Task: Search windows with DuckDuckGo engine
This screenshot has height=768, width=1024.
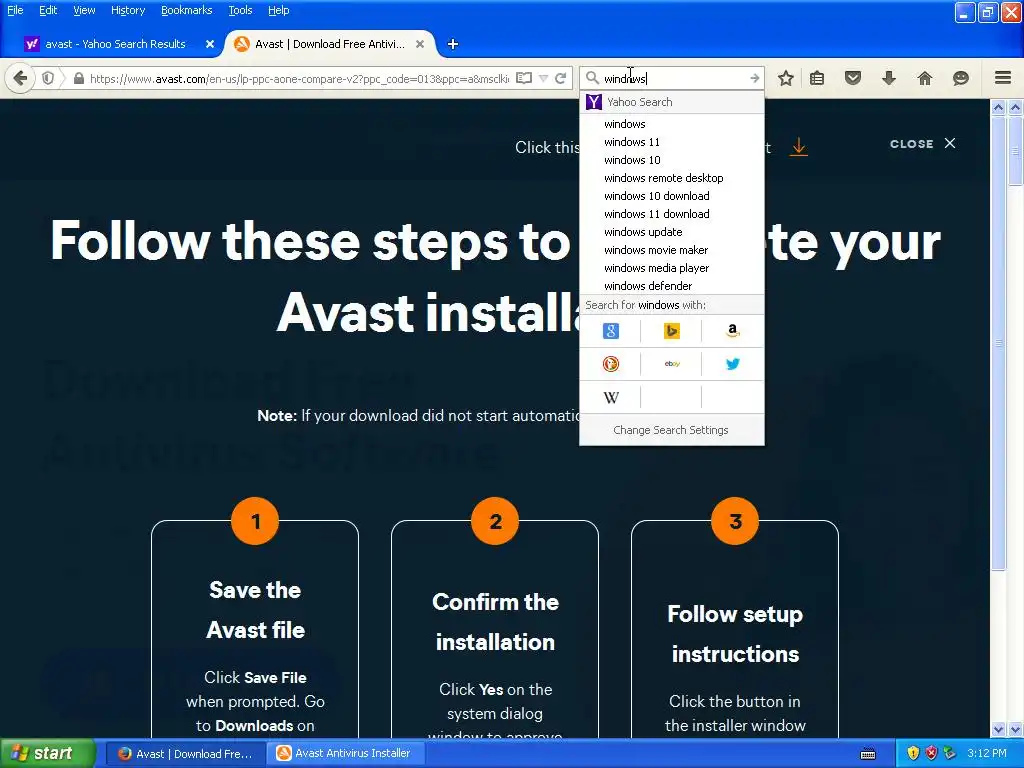Action: [611, 364]
